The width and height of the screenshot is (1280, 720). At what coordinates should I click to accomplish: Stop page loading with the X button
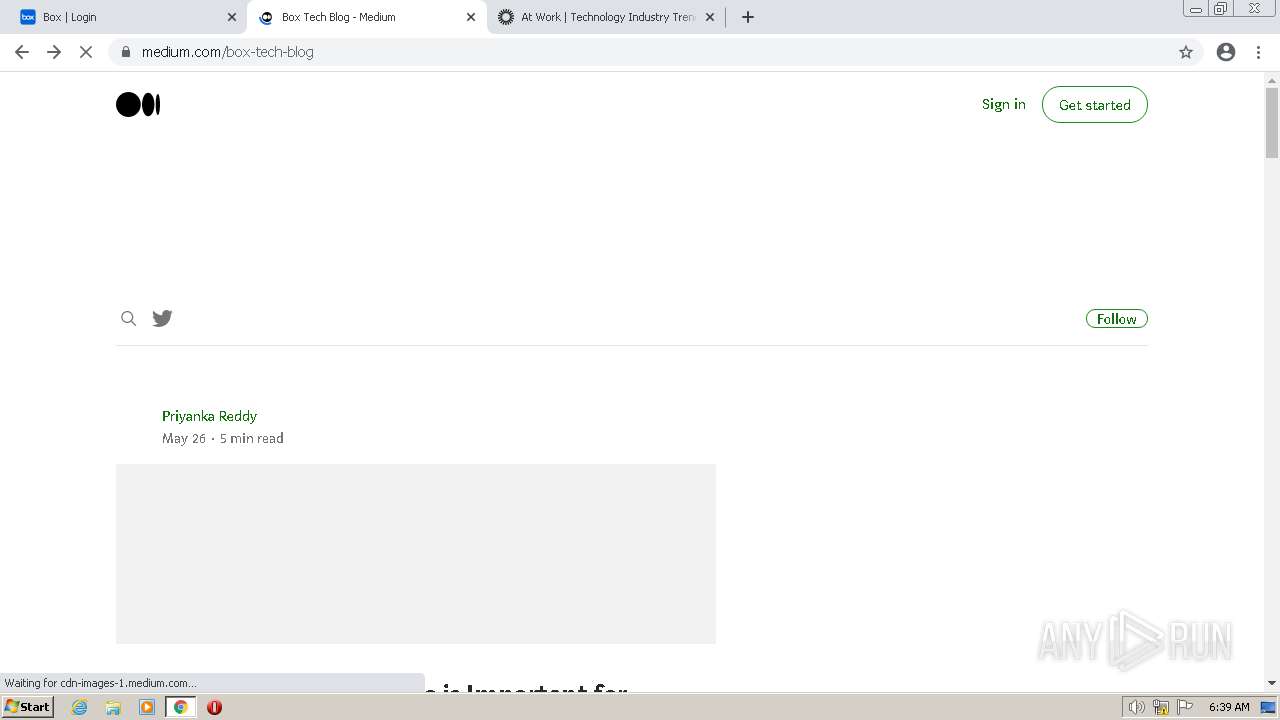(x=86, y=52)
